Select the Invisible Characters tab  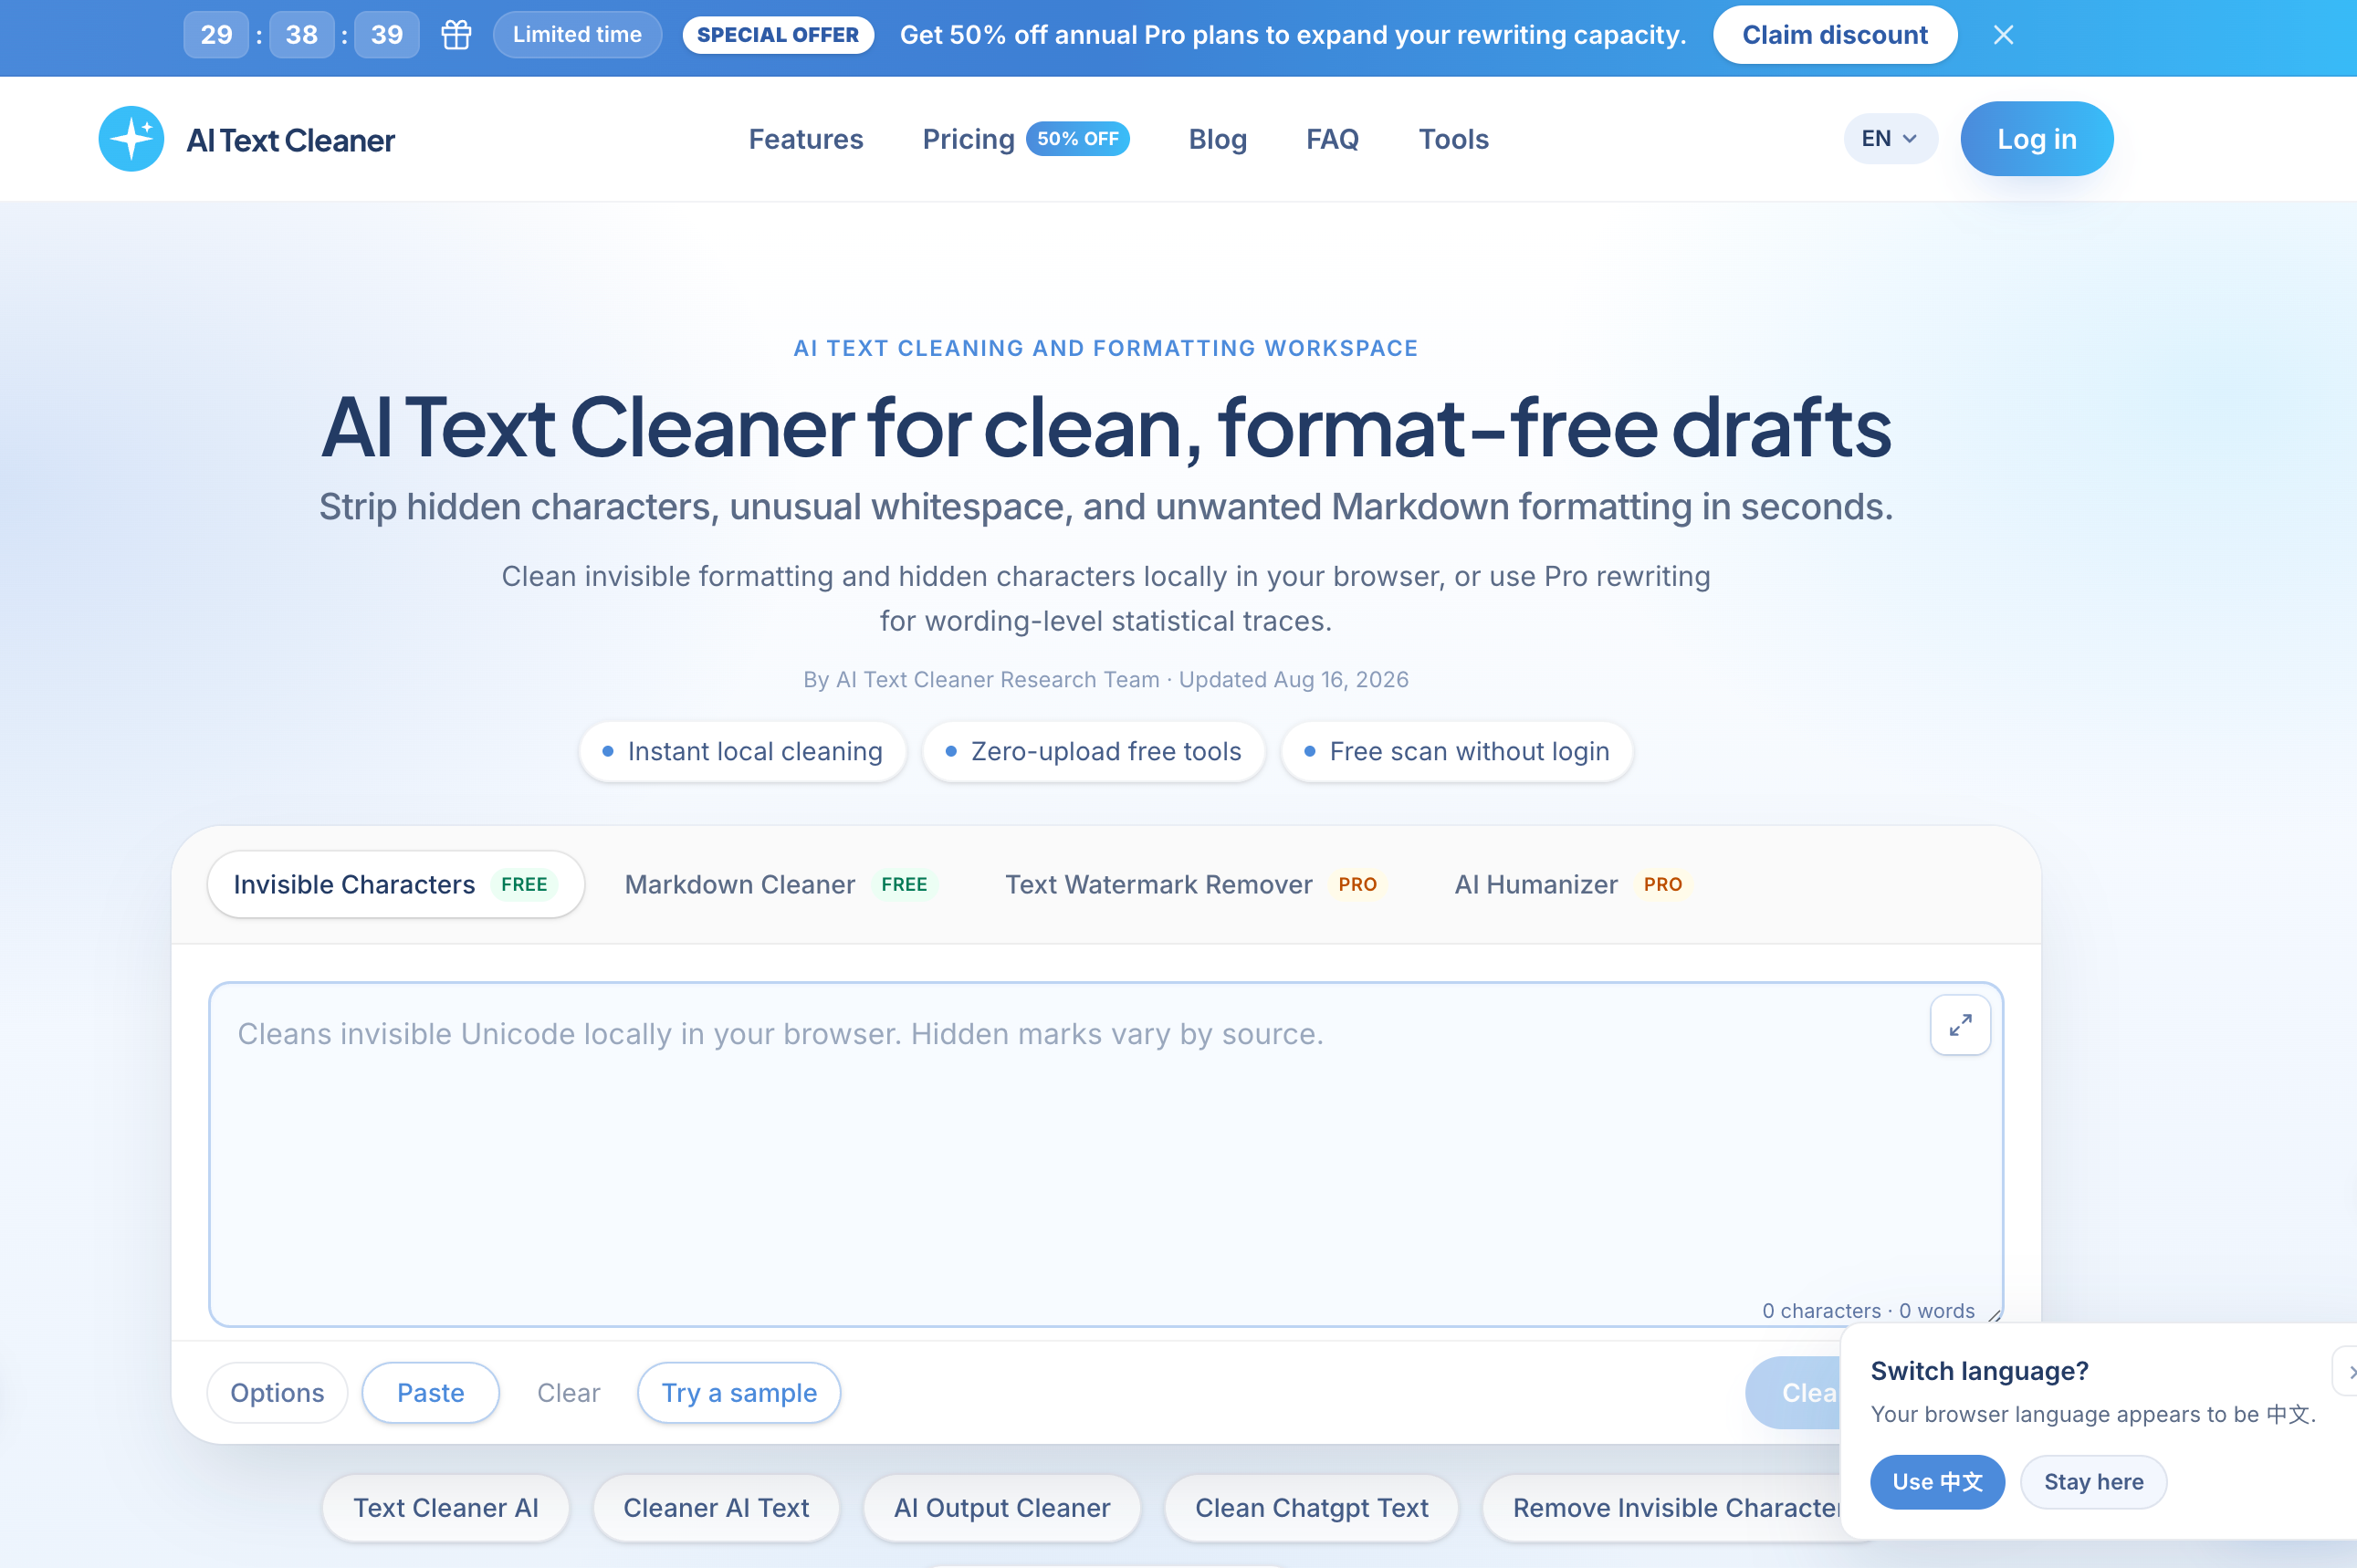pos(395,884)
